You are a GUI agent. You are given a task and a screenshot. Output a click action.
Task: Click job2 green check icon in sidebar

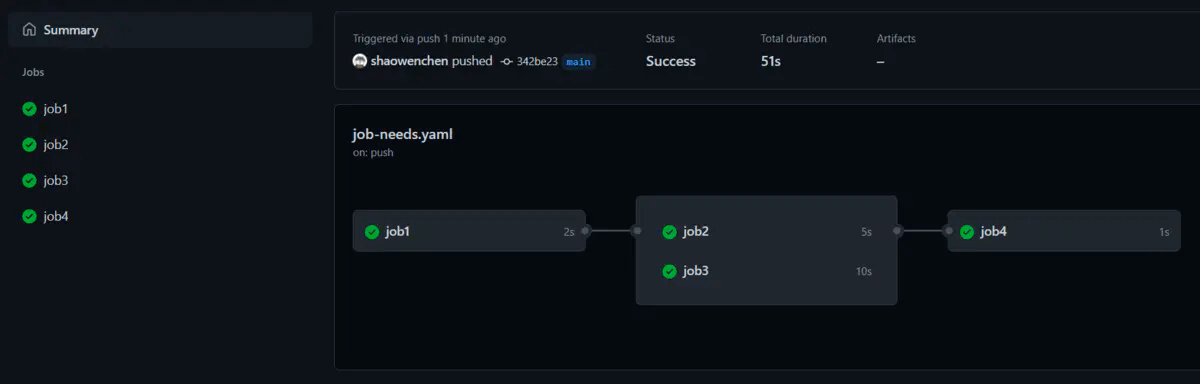click(x=29, y=145)
